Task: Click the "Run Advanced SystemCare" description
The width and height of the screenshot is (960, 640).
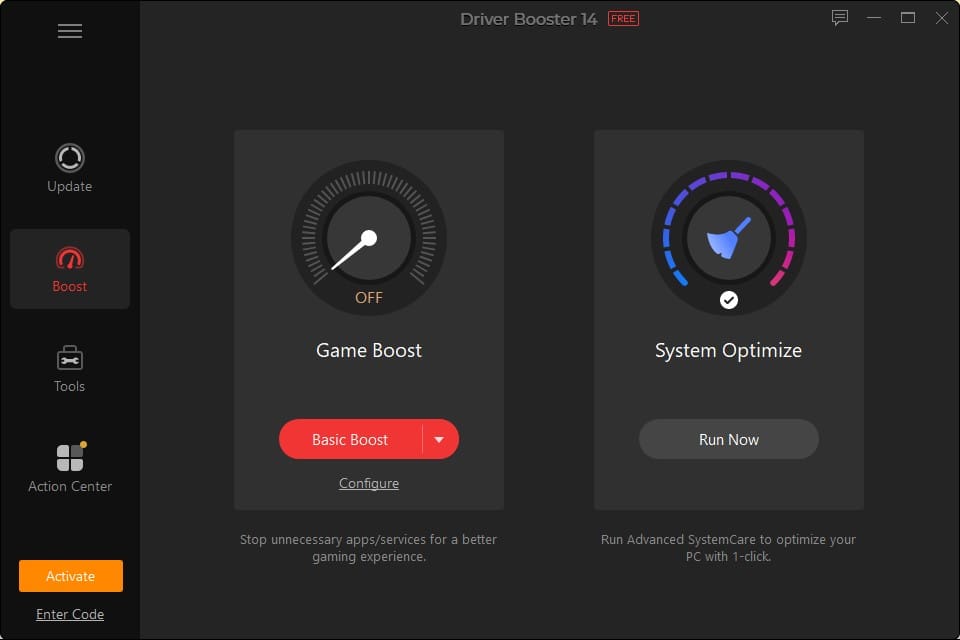Action: (729, 548)
